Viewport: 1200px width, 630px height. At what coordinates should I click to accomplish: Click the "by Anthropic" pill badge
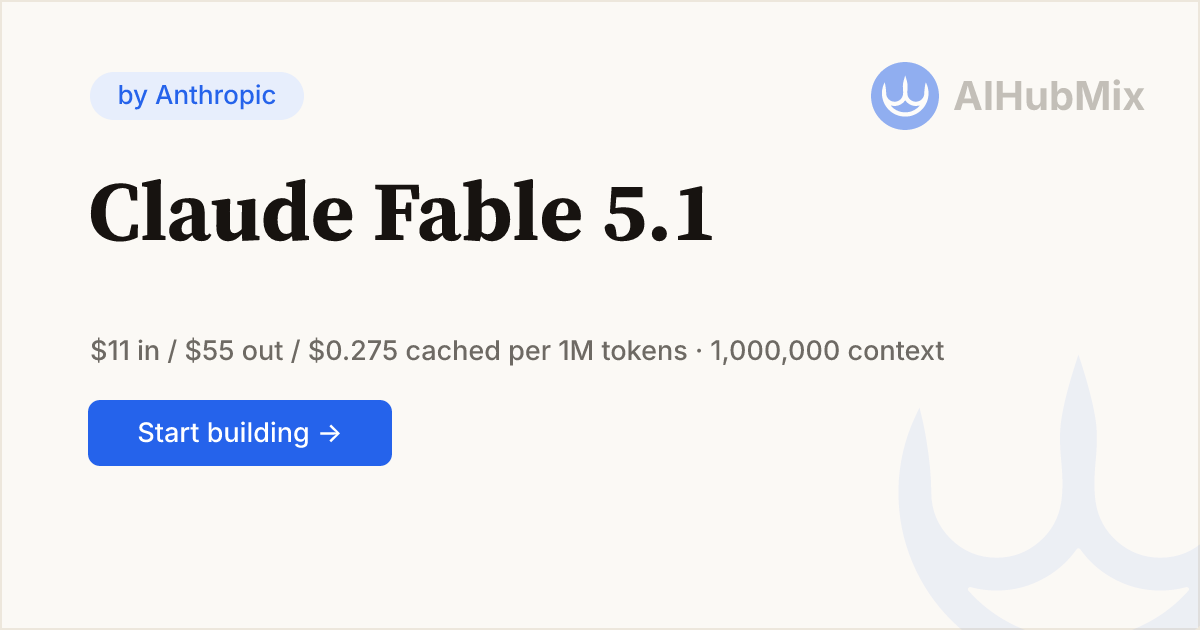(197, 96)
